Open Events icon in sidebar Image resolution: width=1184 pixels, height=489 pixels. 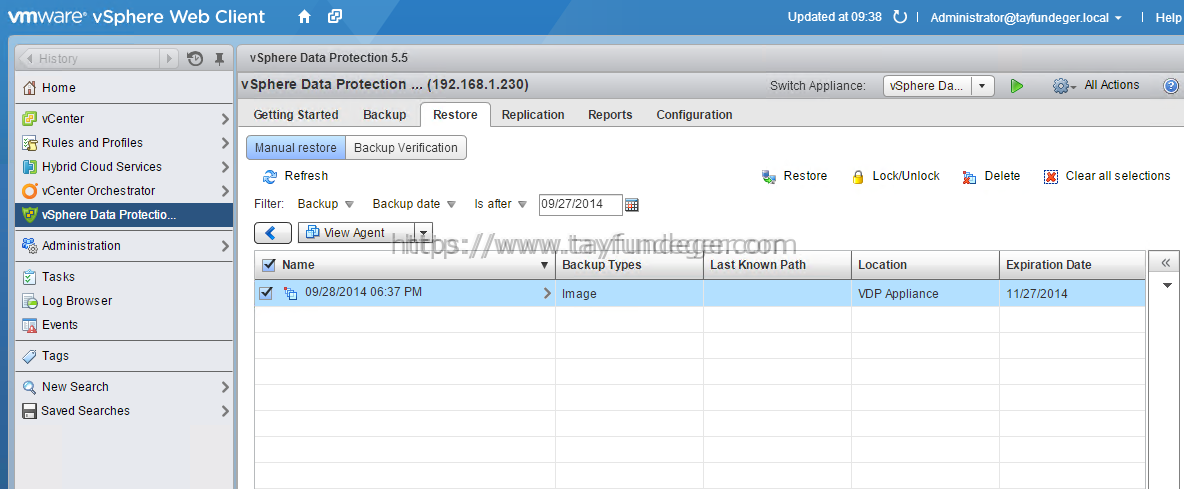click(29, 325)
